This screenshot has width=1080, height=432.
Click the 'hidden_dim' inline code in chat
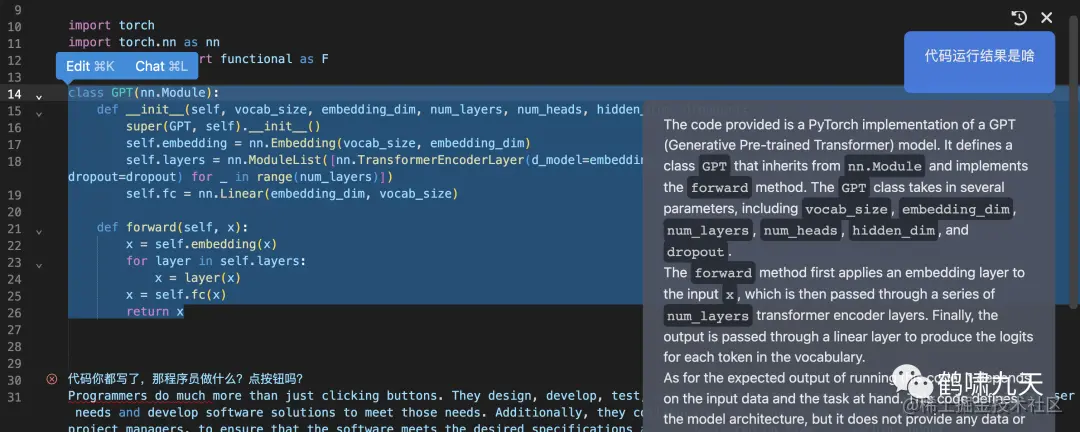tap(893, 231)
